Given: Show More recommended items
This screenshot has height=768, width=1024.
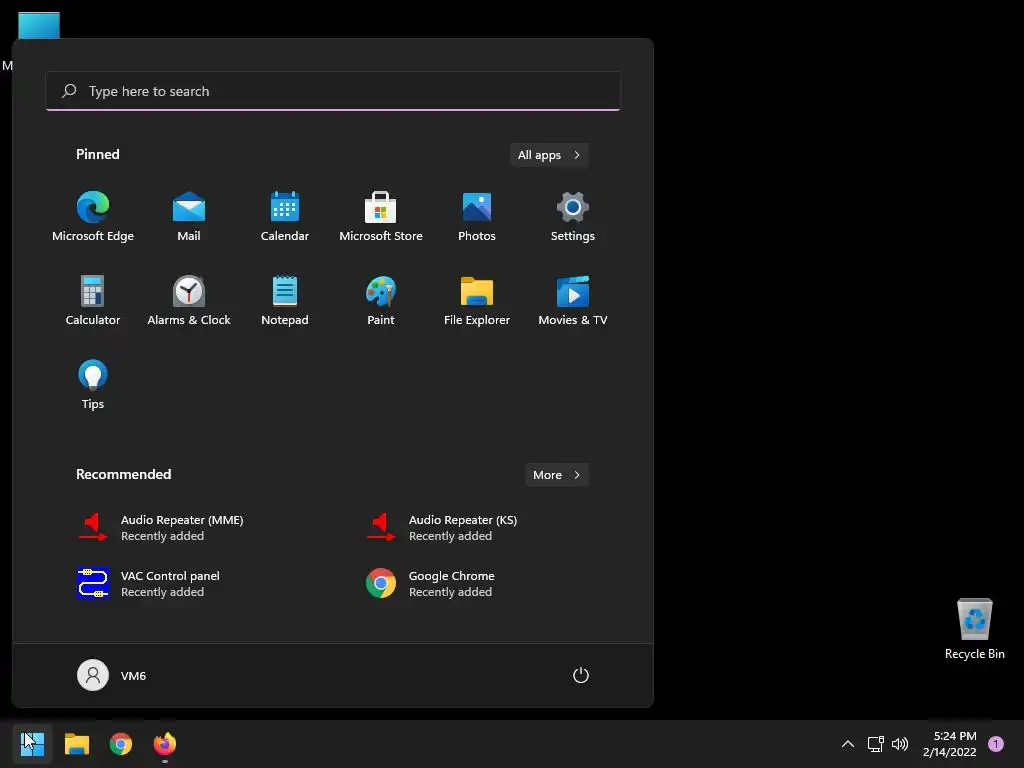Looking at the screenshot, I should (557, 475).
